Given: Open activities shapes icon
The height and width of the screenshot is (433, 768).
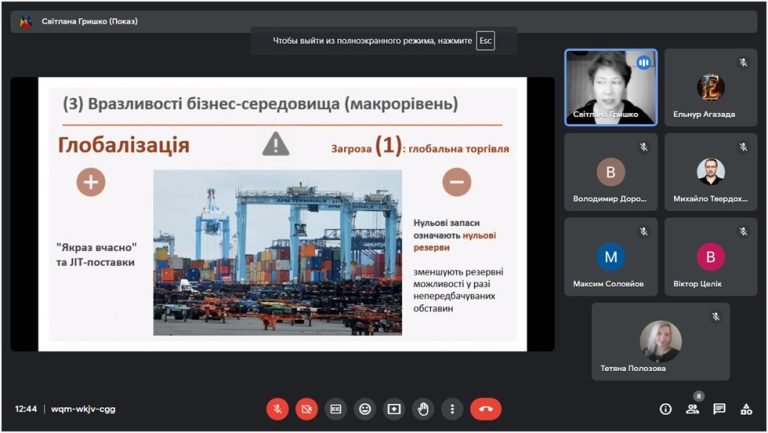Looking at the screenshot, I should 746,409.
